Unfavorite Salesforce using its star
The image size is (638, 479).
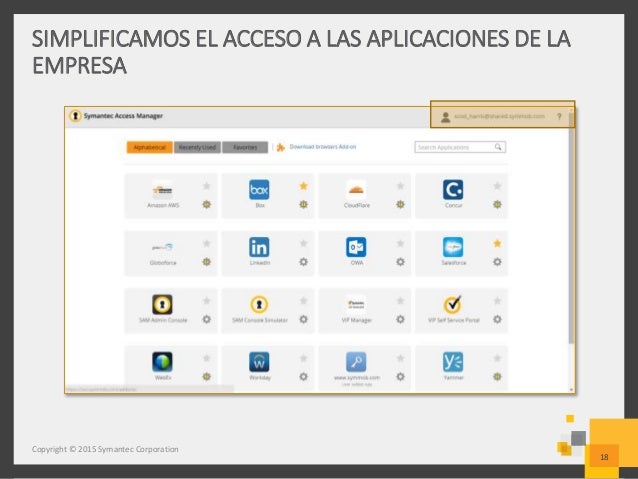coord(497,243)
